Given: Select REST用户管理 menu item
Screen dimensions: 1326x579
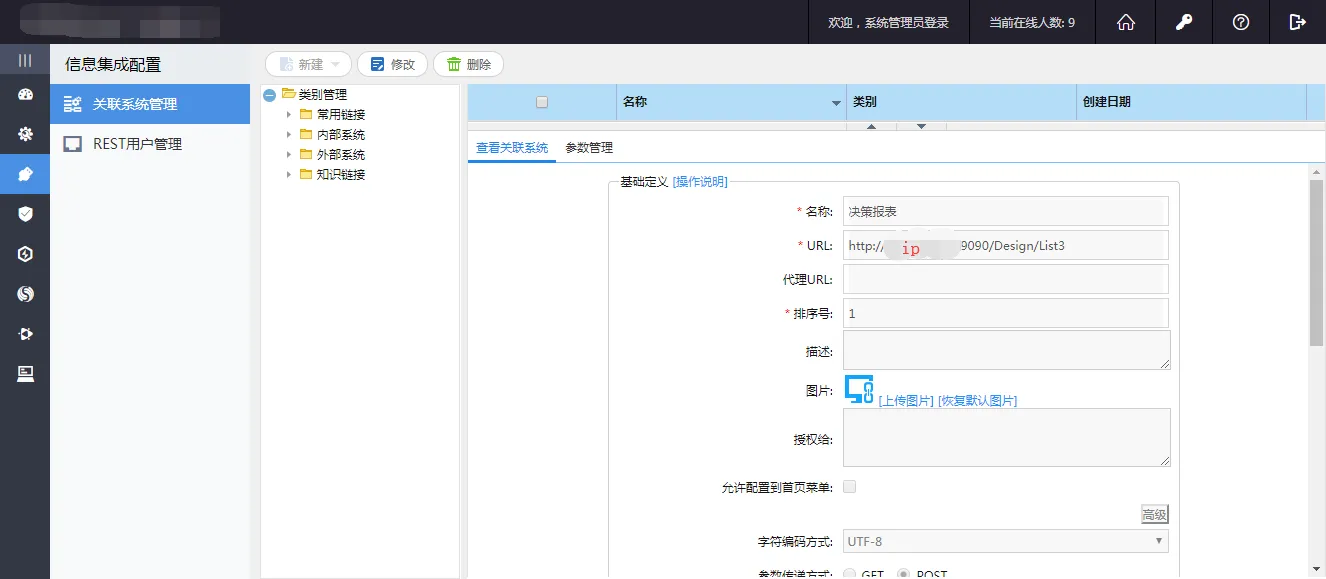Looking at the screenshot, I should (x=137, y=144).
